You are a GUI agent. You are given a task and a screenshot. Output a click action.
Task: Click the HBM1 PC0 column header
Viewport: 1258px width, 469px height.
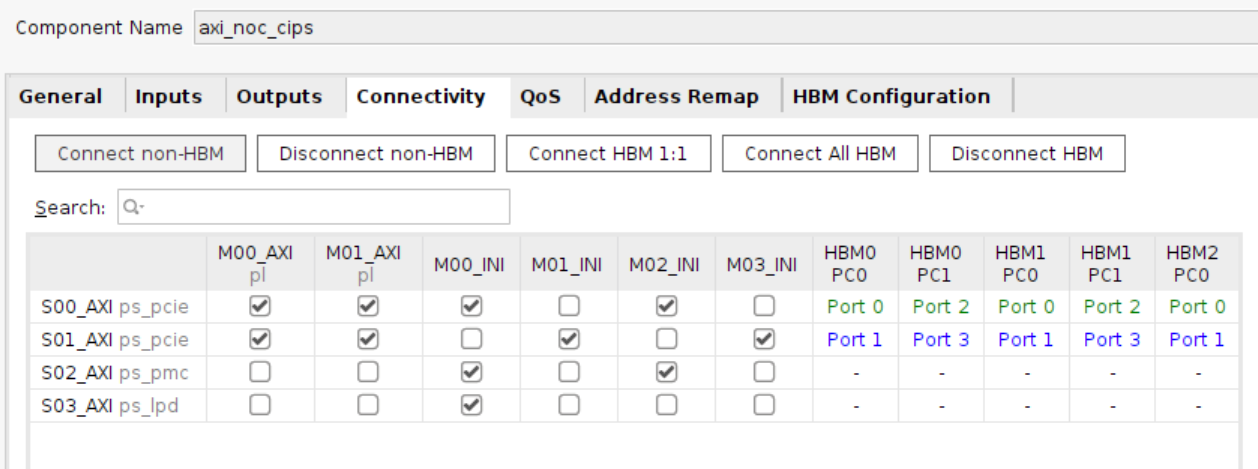[1025, 264]
